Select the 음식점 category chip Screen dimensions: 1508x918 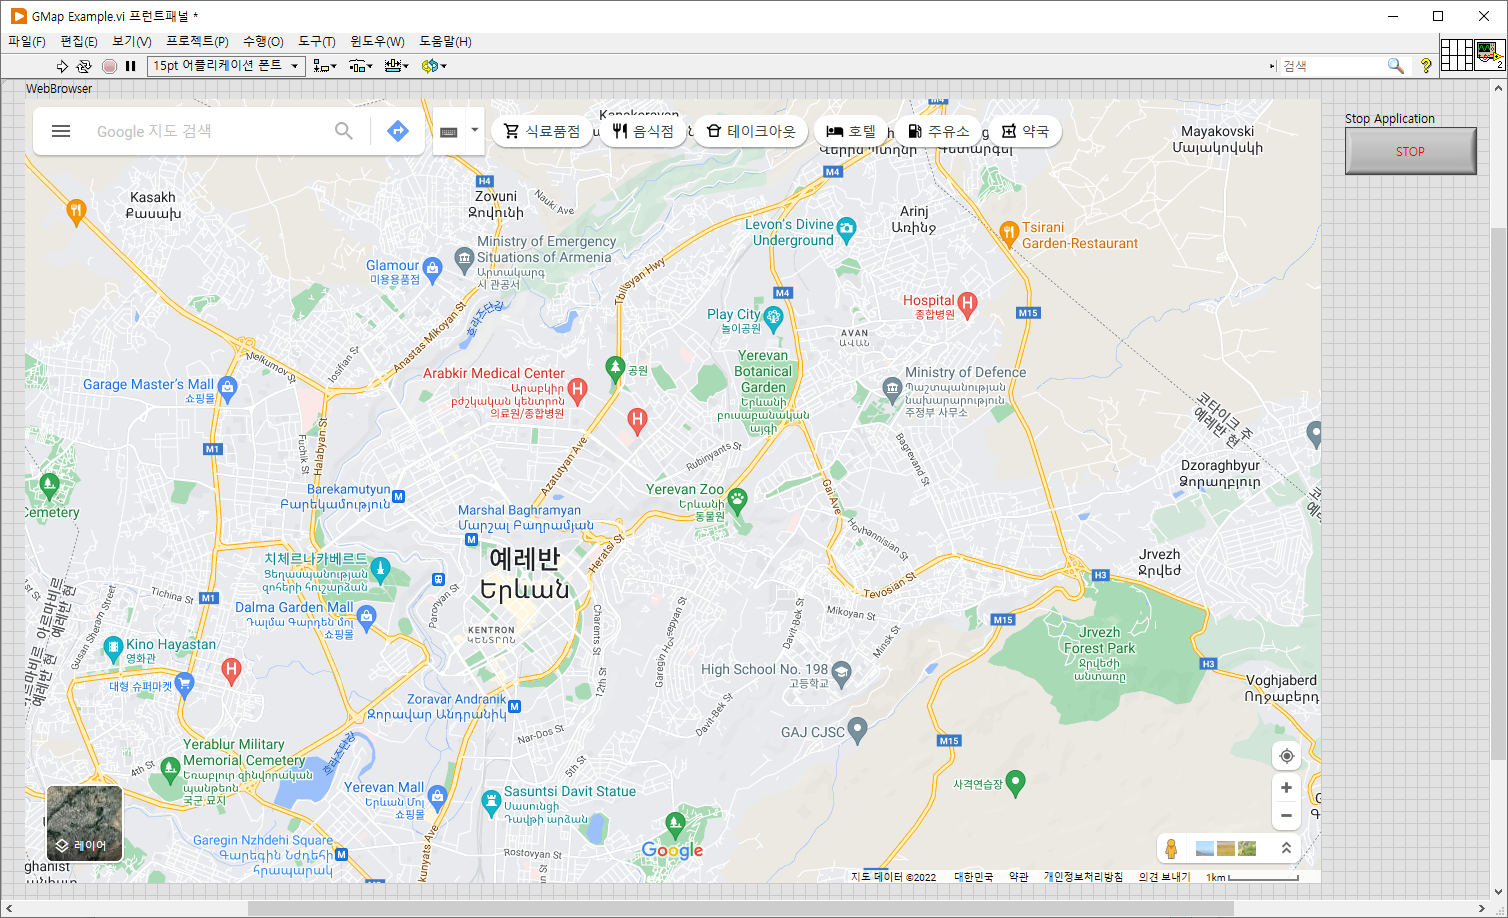click(x=643, y=131)
